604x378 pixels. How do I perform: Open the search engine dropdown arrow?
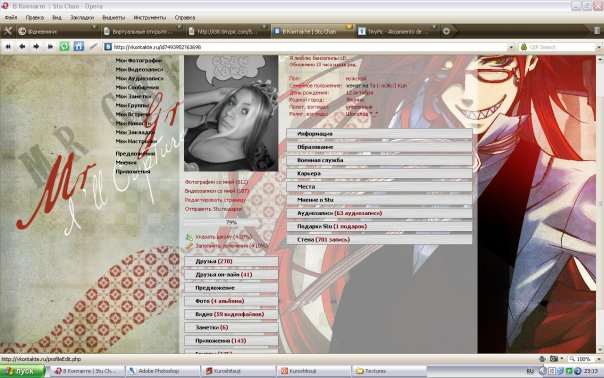click(x=599, y=47)
